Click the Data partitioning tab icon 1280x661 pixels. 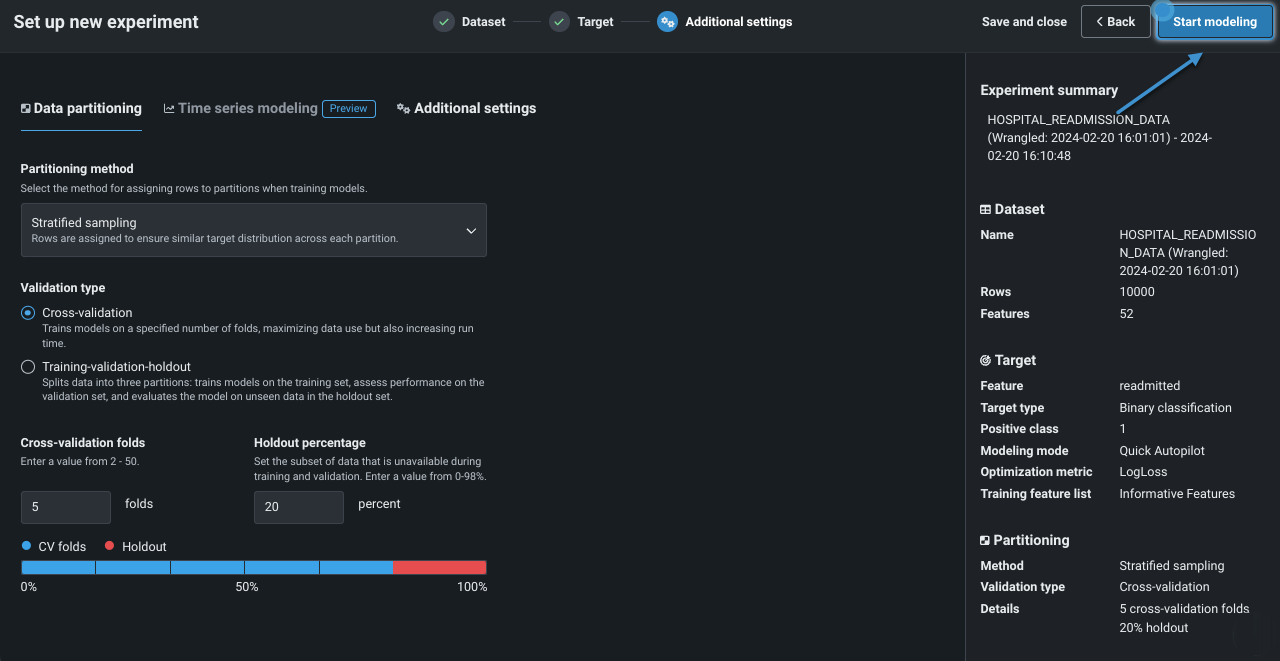(x=26, y=109)
